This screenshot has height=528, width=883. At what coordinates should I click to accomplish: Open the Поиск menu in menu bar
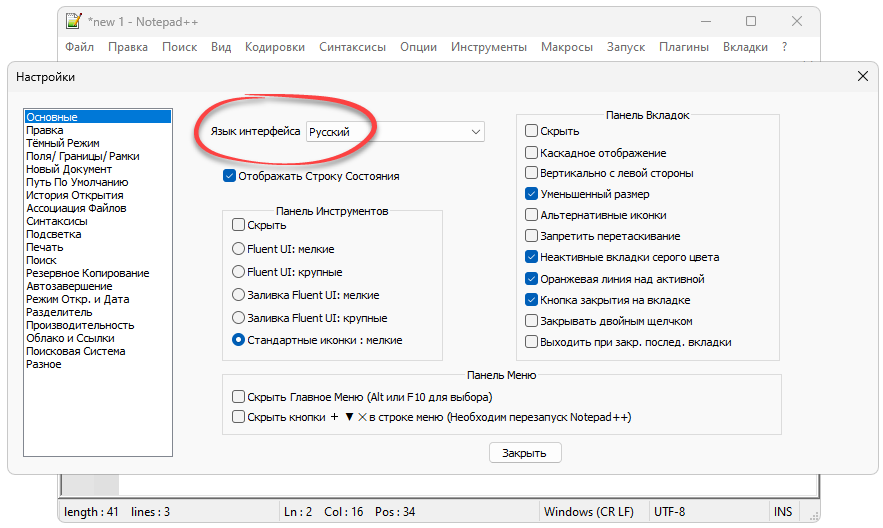click(x=180, y=47)
